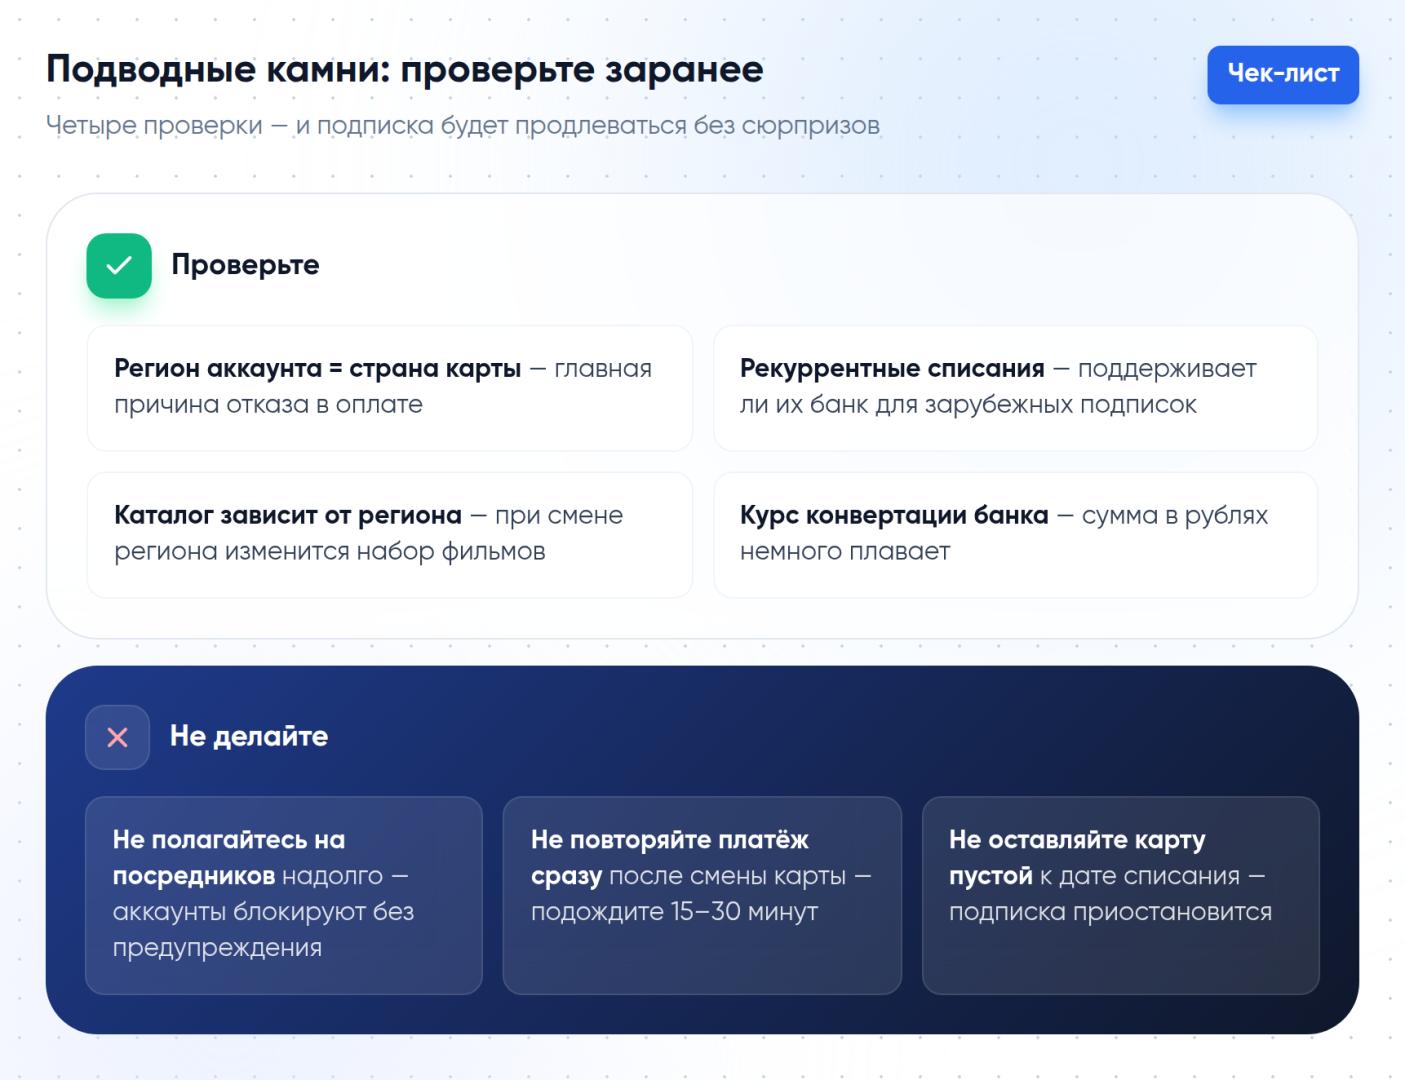Click the text немного плавает
The image size is (1405, 1080).
pos(845,552)
